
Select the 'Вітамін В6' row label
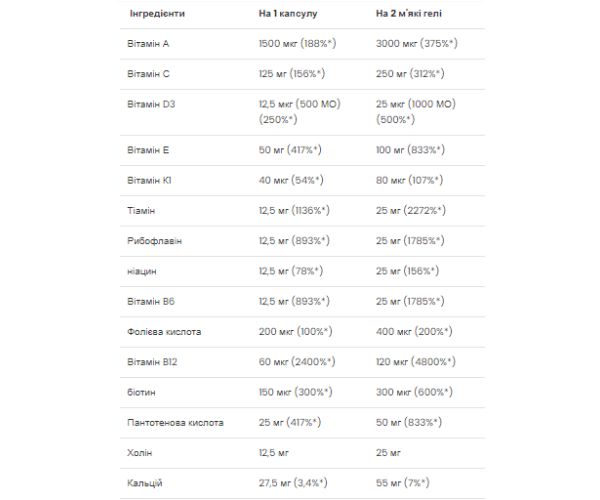[x=151, y=301]
